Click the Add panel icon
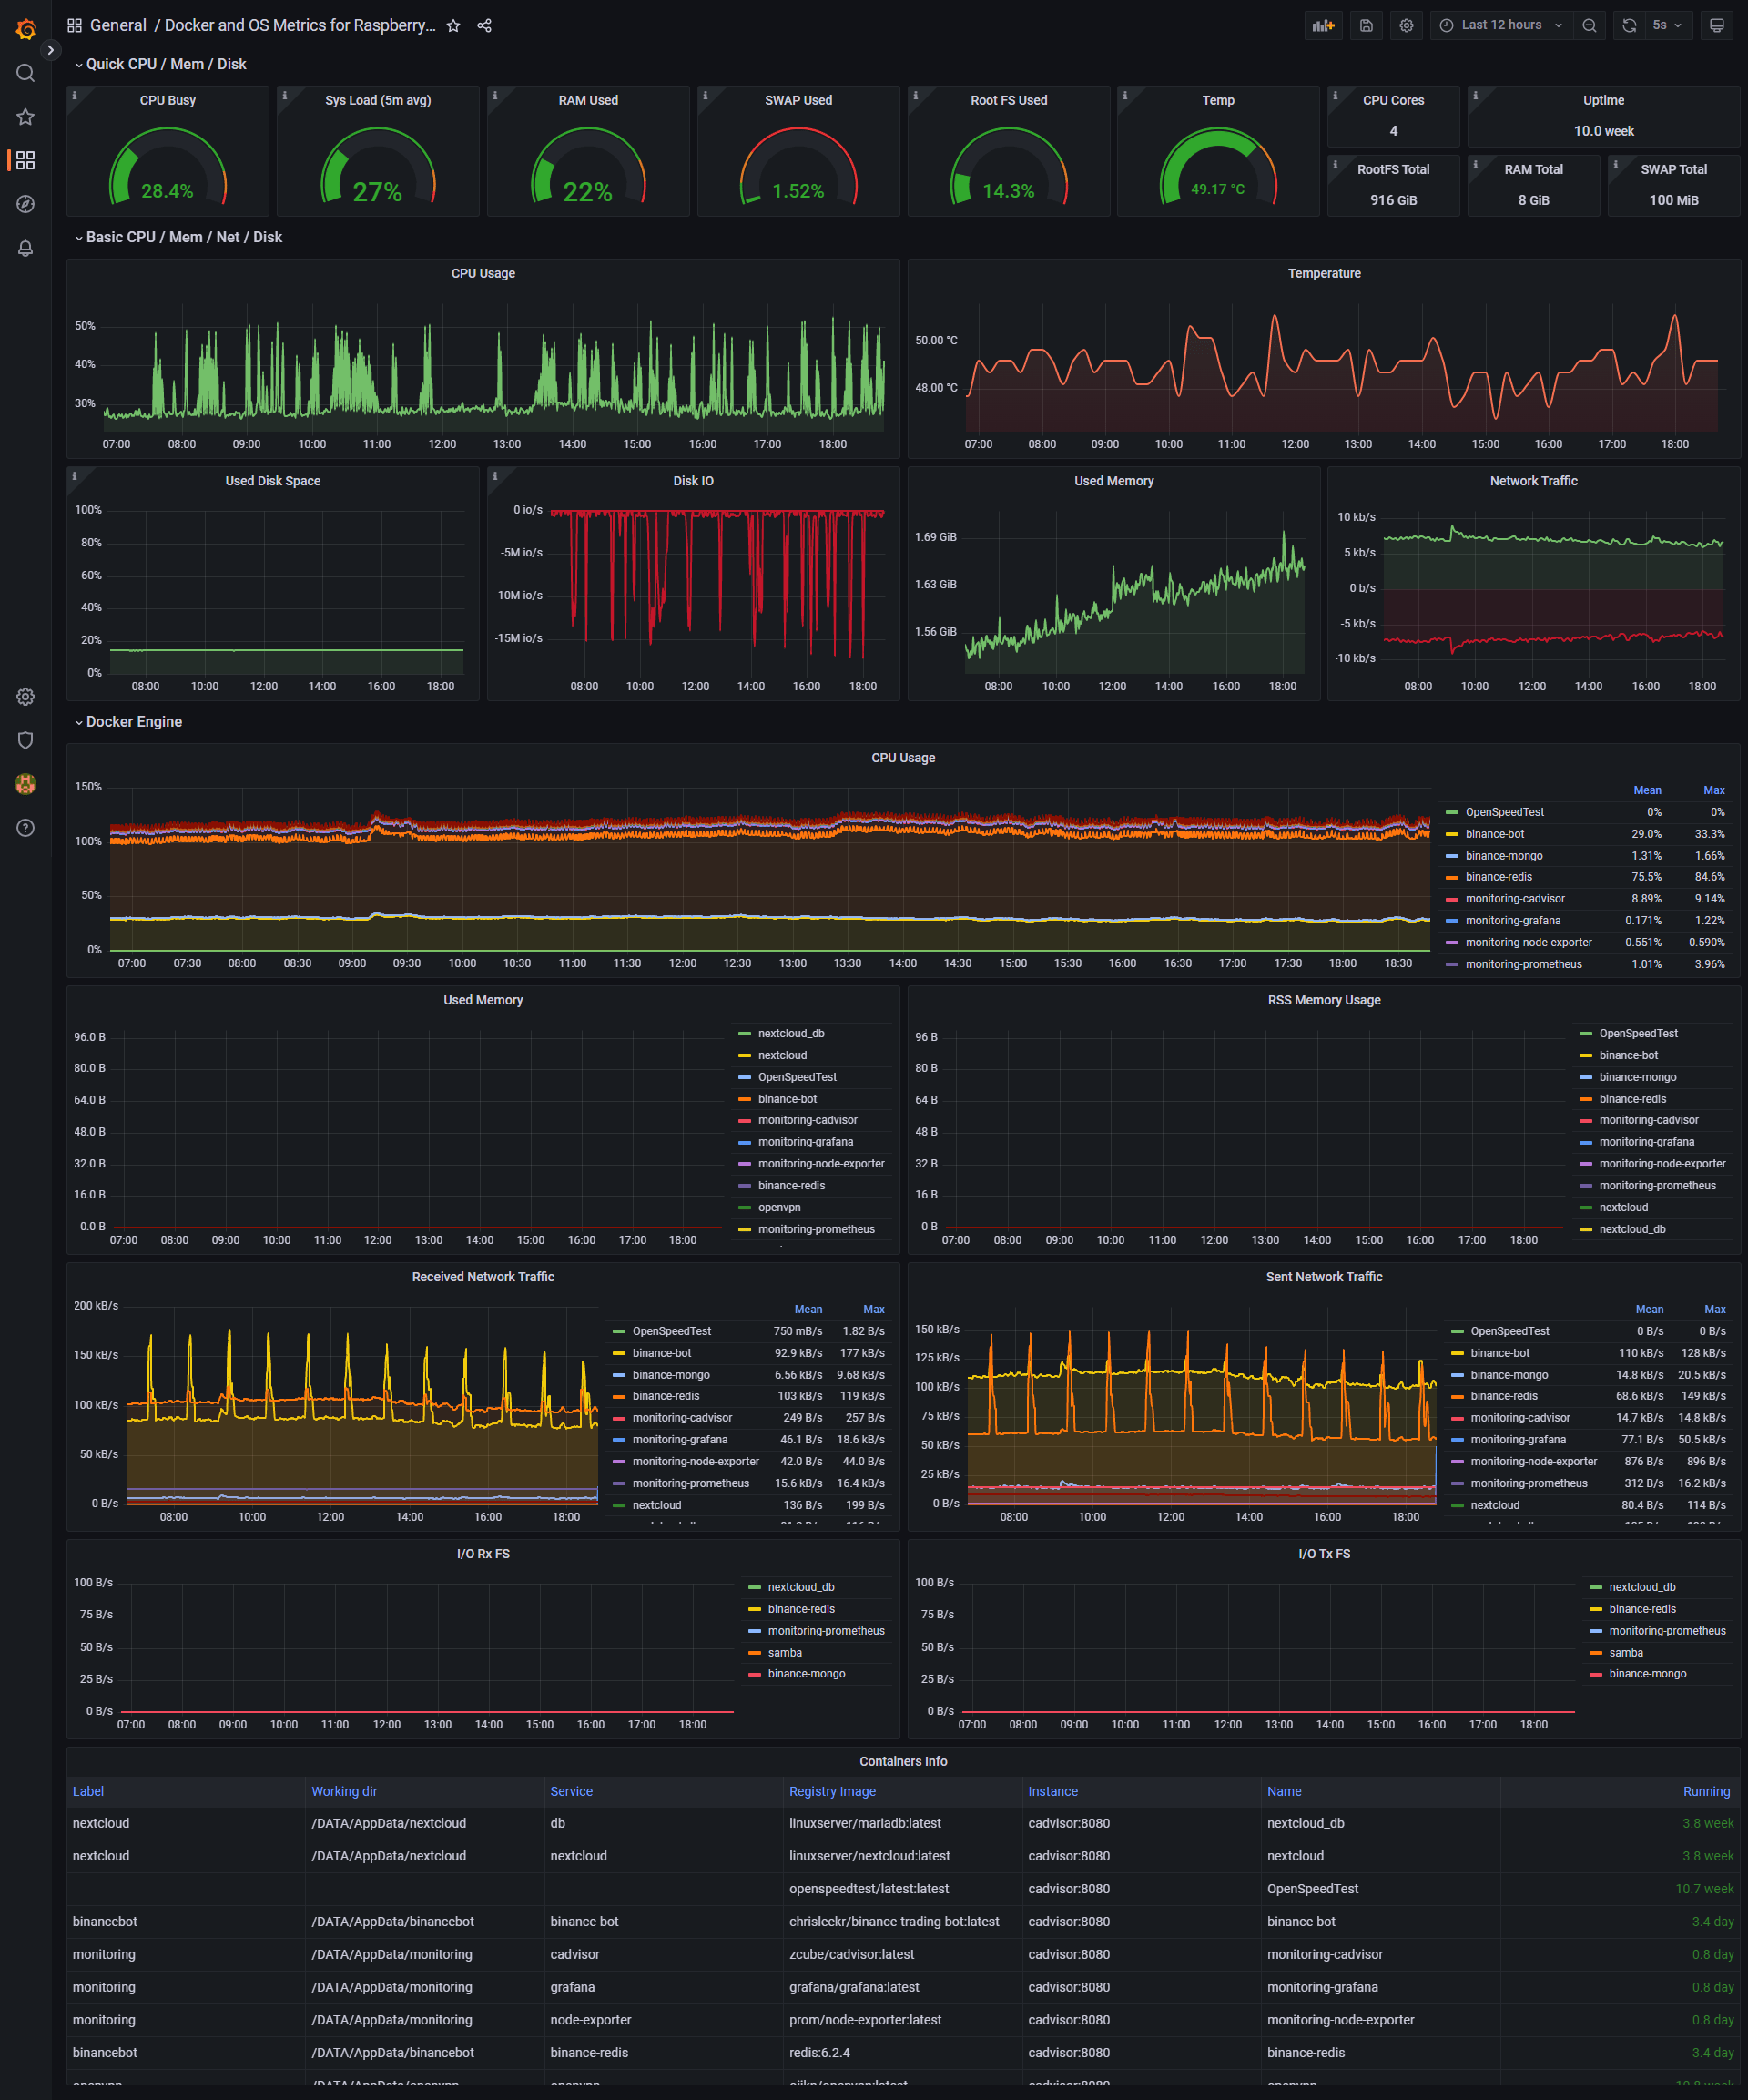 (x=1323, y=25)
